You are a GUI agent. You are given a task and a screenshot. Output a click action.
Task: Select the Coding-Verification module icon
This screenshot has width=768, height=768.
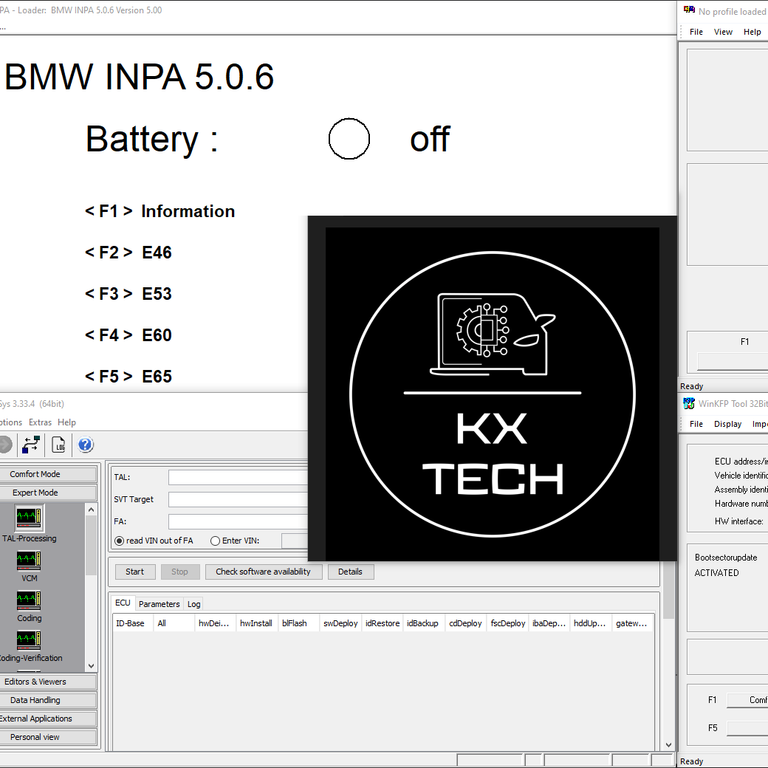[29, 640]
